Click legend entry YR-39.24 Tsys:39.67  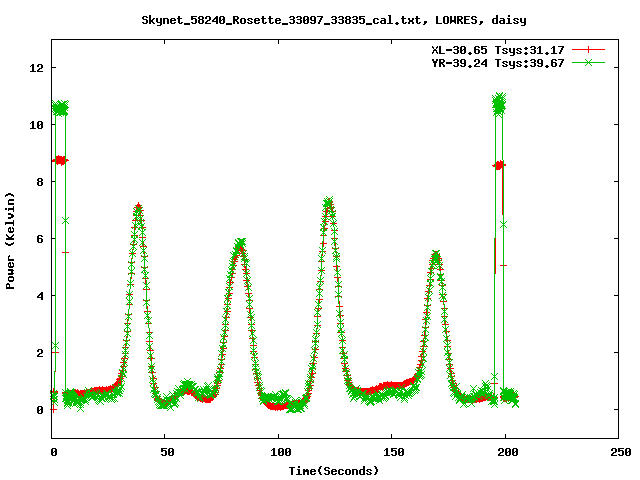click(x=498, y=63)
